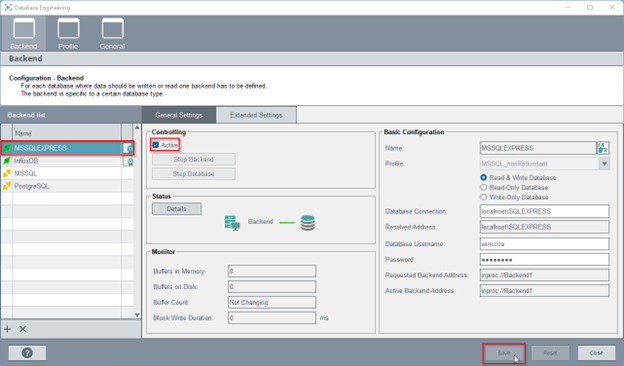The image size is (624, 366).
Task: Select the Read & Write Database option
Action: [484, 177]
